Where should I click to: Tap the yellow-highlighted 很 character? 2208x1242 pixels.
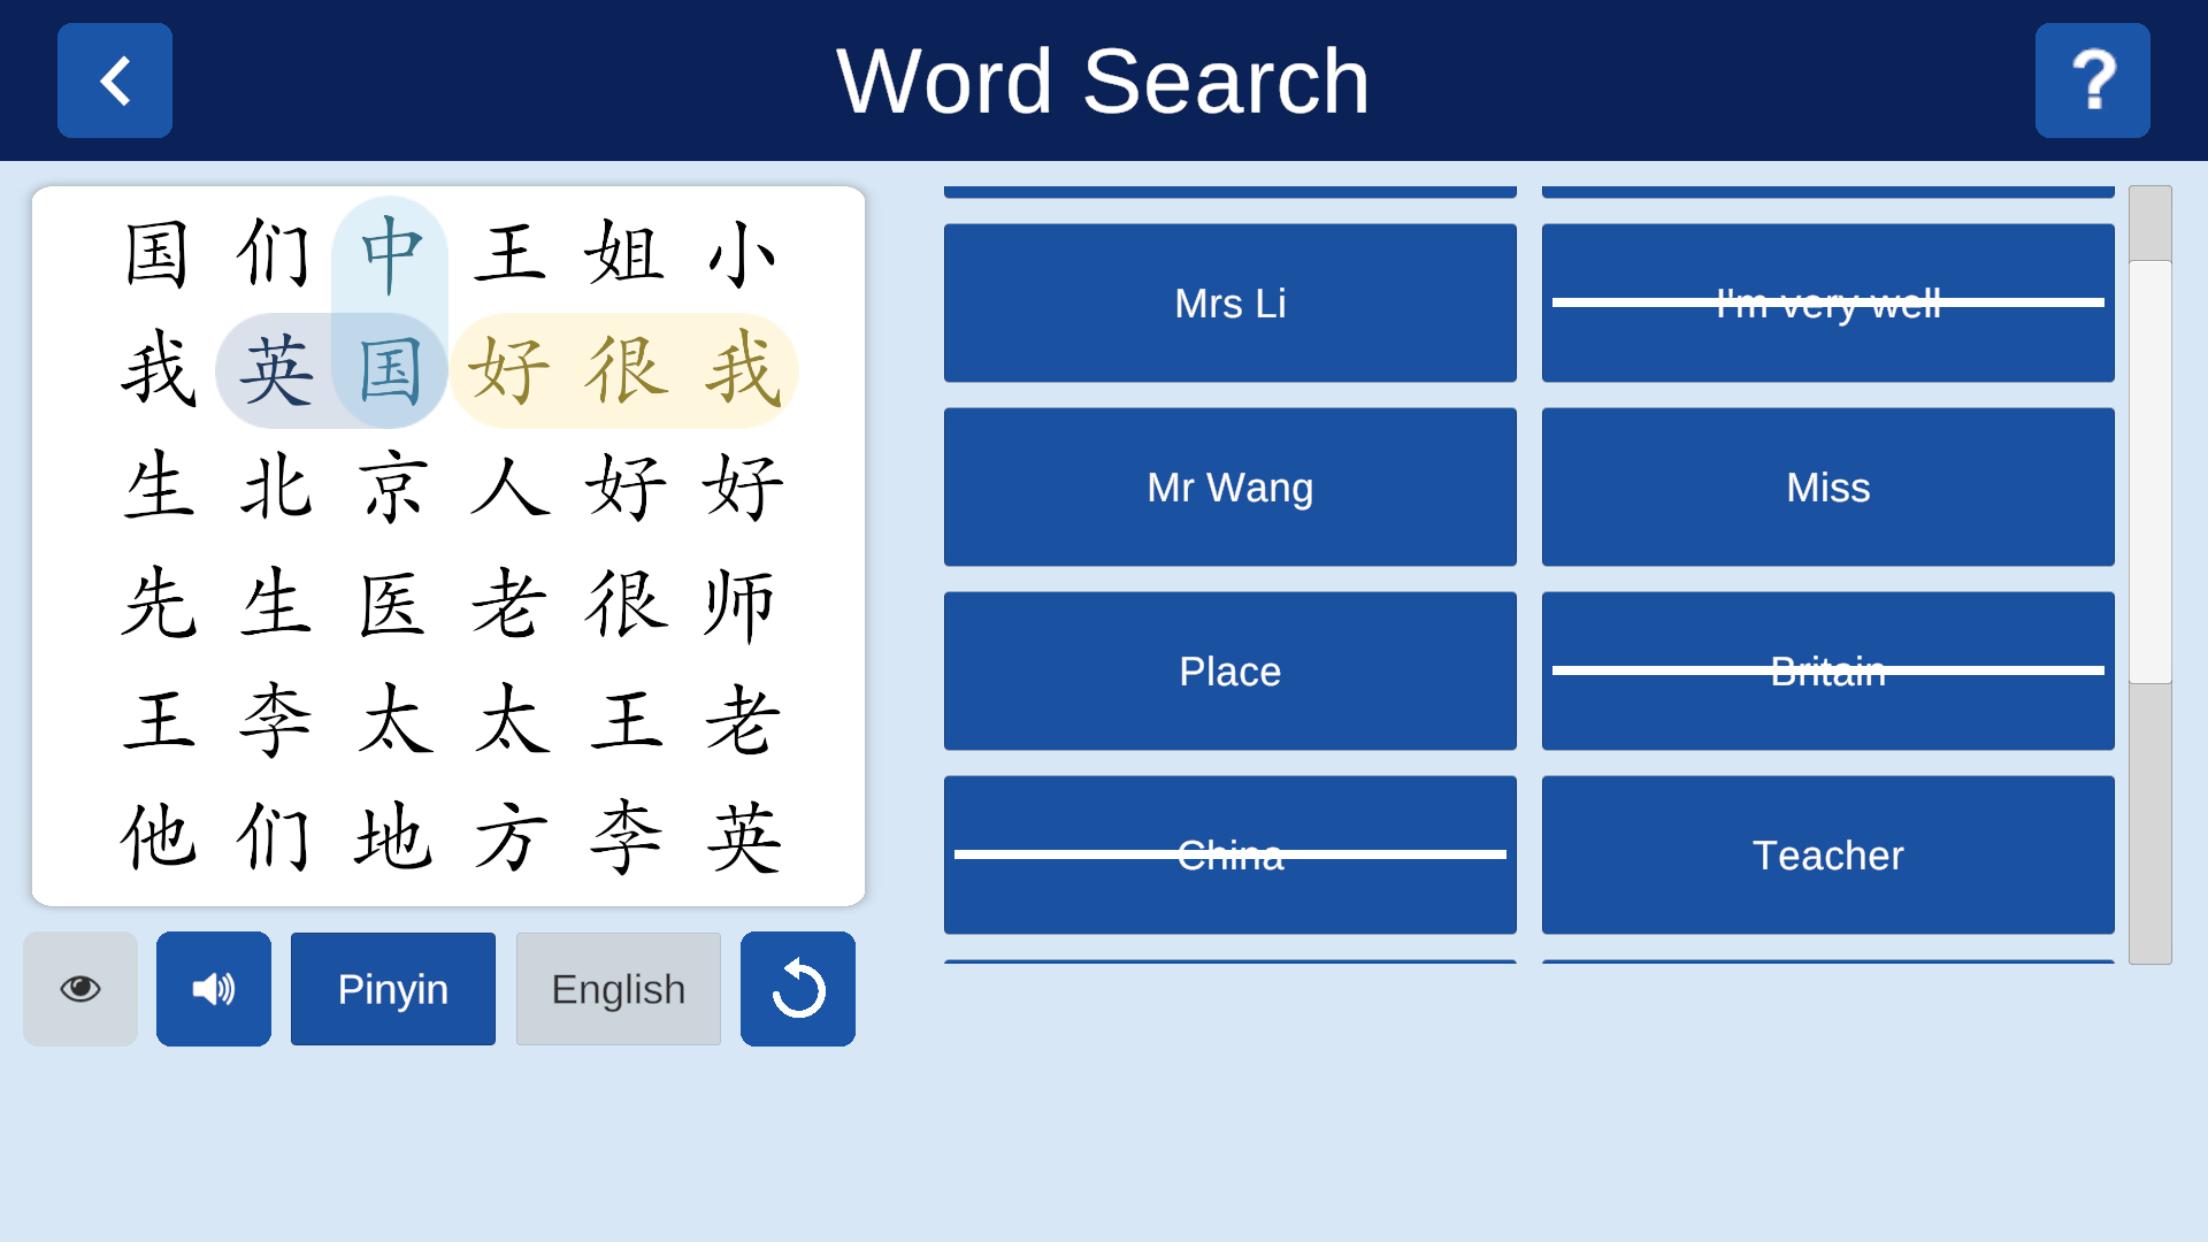coord(625,371)
